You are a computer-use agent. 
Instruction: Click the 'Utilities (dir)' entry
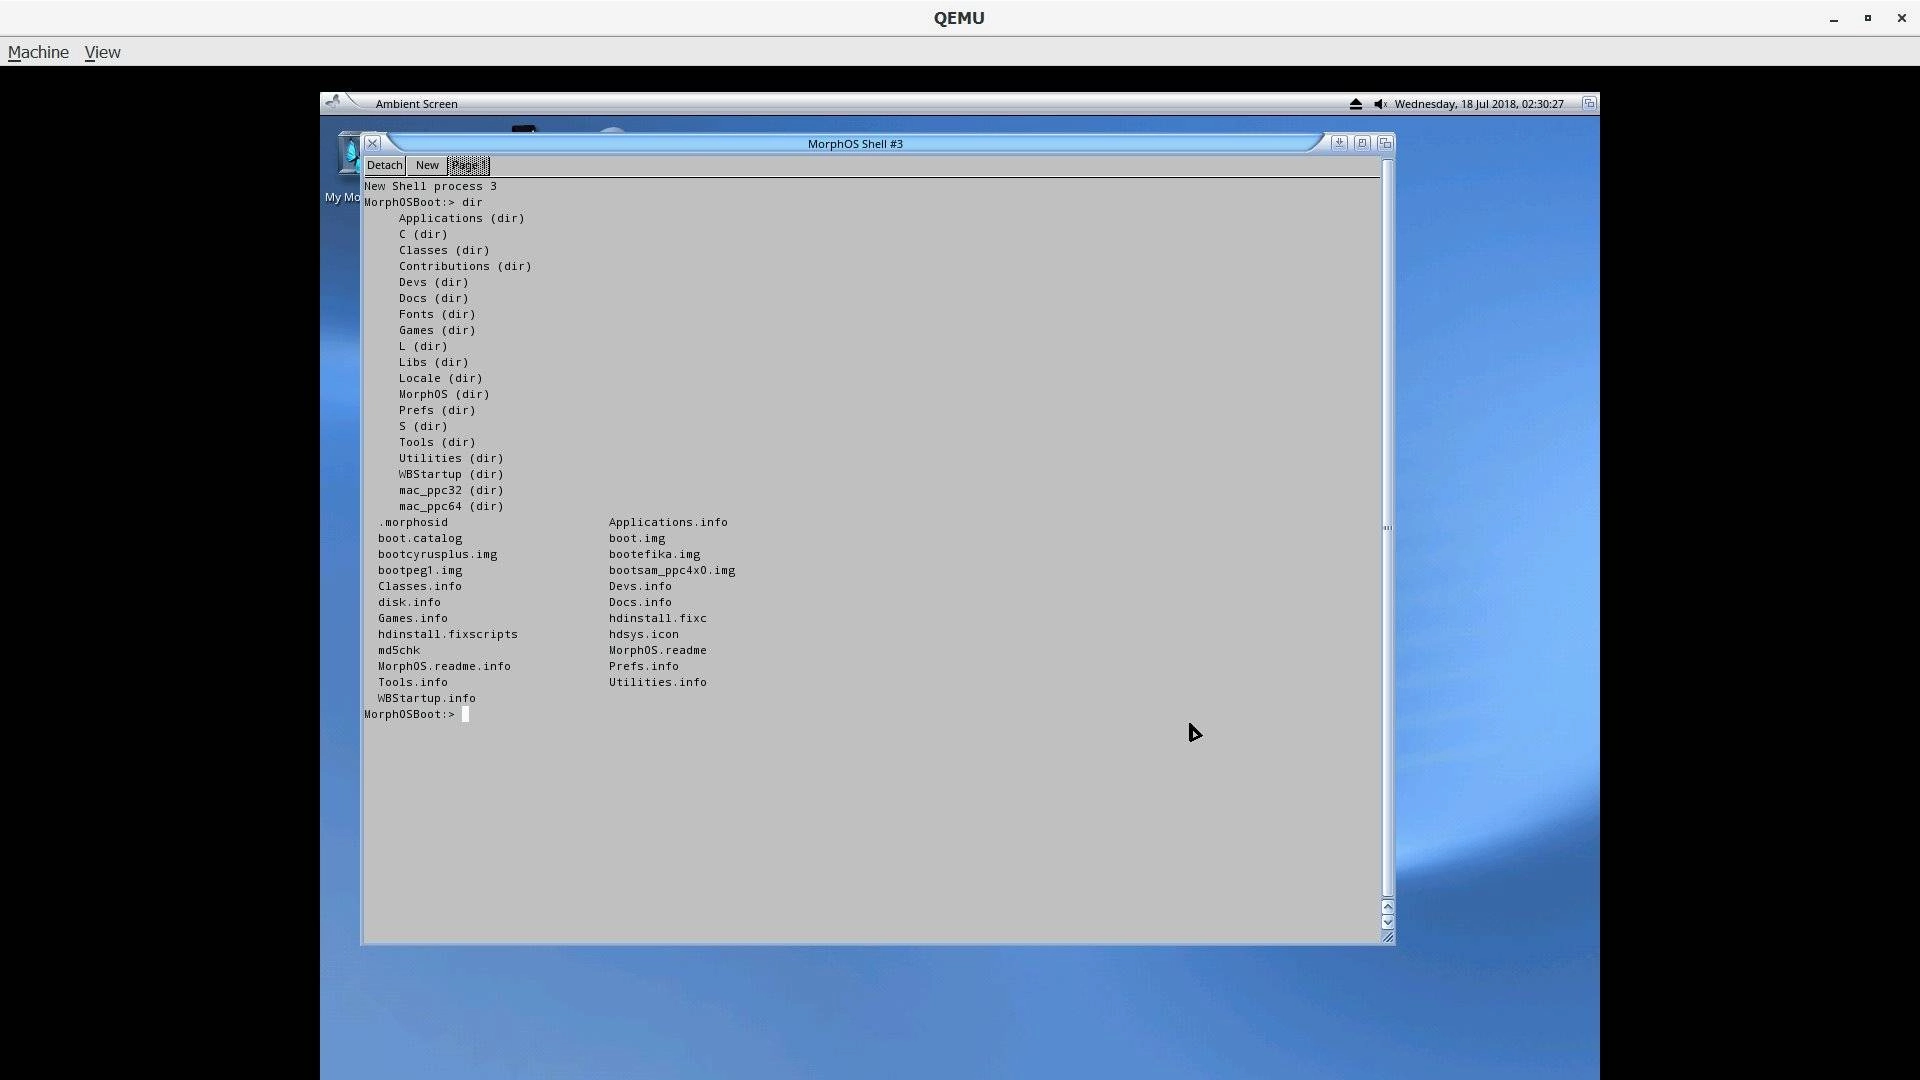click(451, 458)
